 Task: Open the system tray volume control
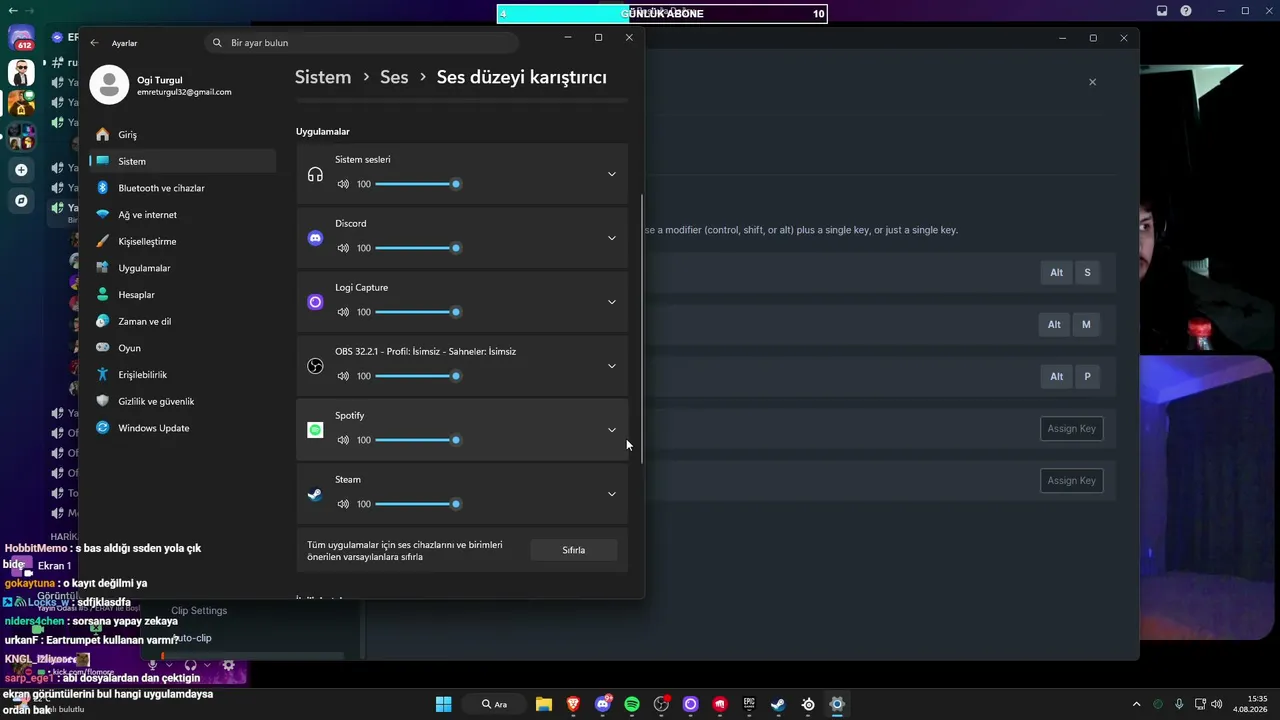(x=1217, y=704)
